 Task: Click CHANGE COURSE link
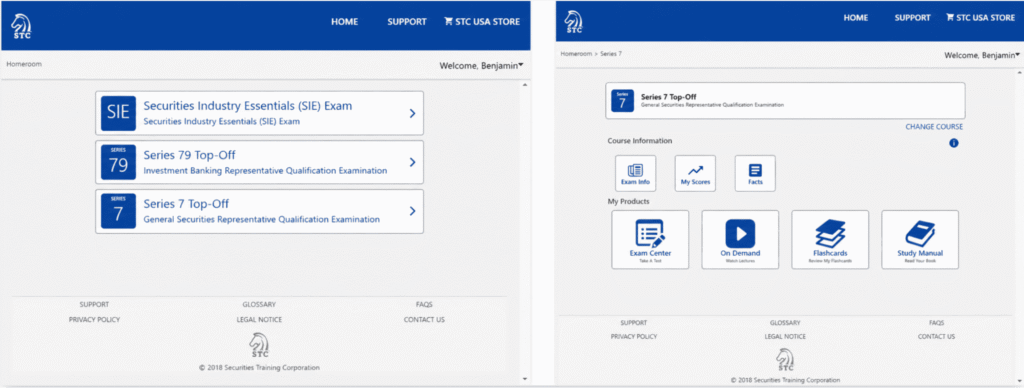[x=934, y=127]
